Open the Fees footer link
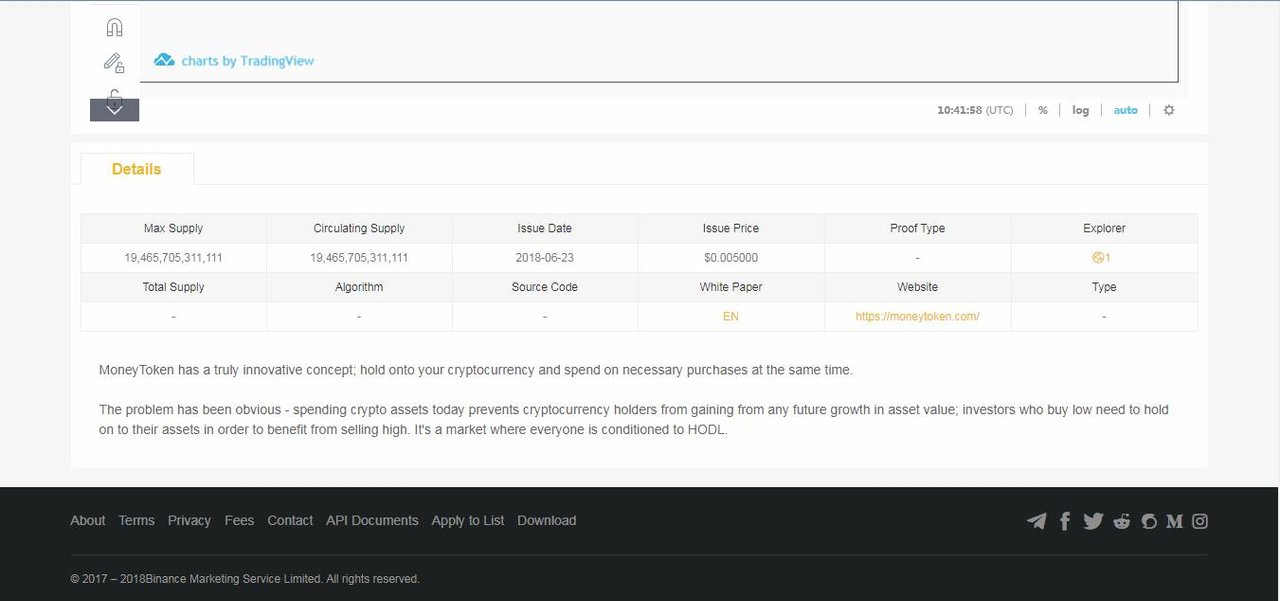This screenshot has width=1280, height=601. 239,520
